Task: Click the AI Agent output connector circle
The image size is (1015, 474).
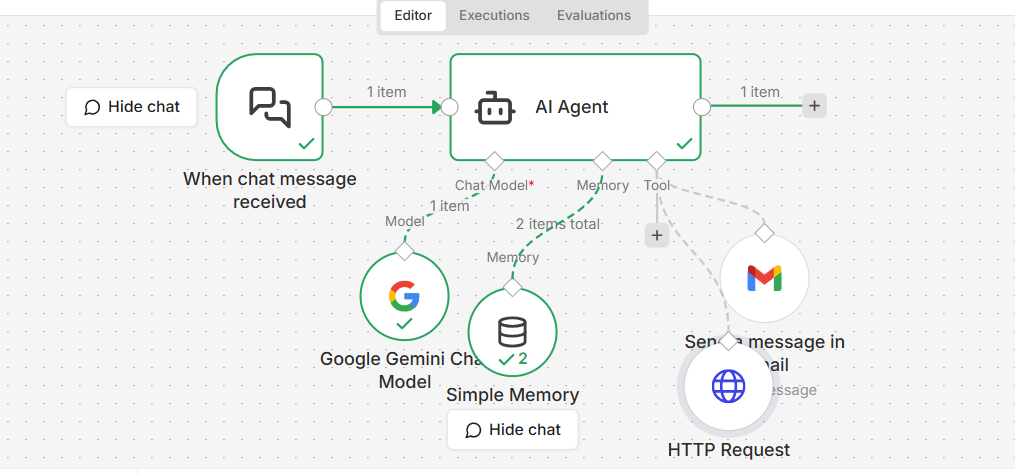Action: pos(702,107)
